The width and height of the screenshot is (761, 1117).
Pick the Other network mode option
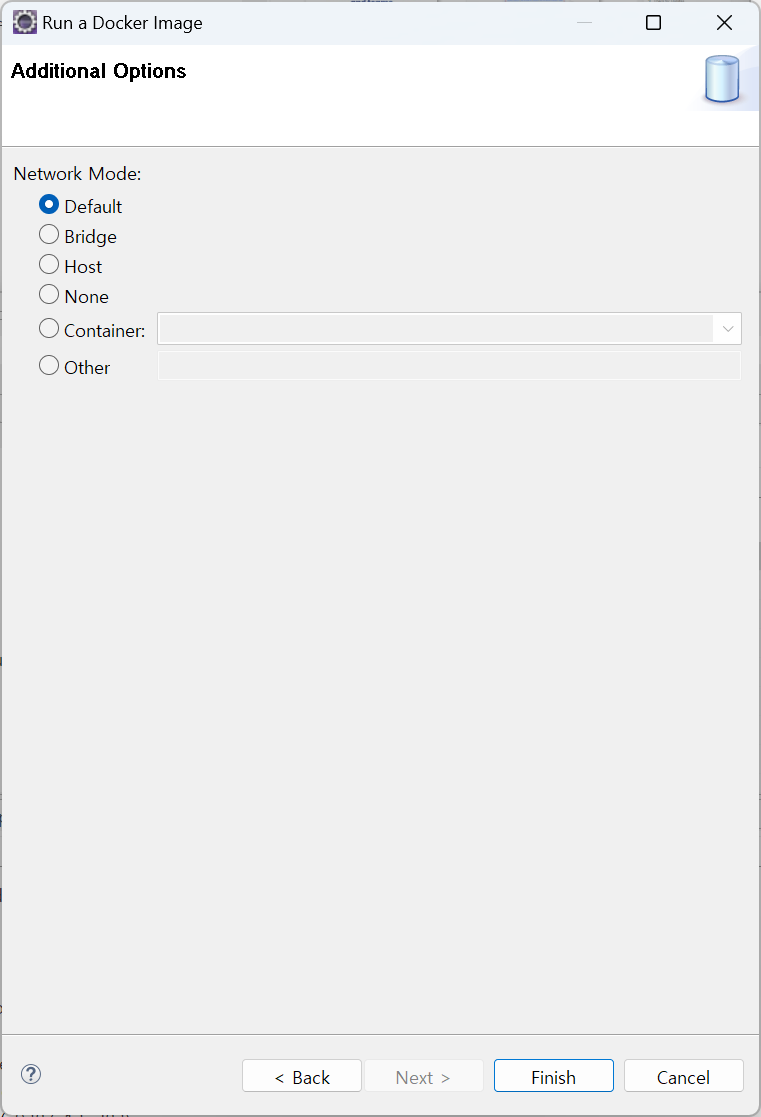coord(49,366)
